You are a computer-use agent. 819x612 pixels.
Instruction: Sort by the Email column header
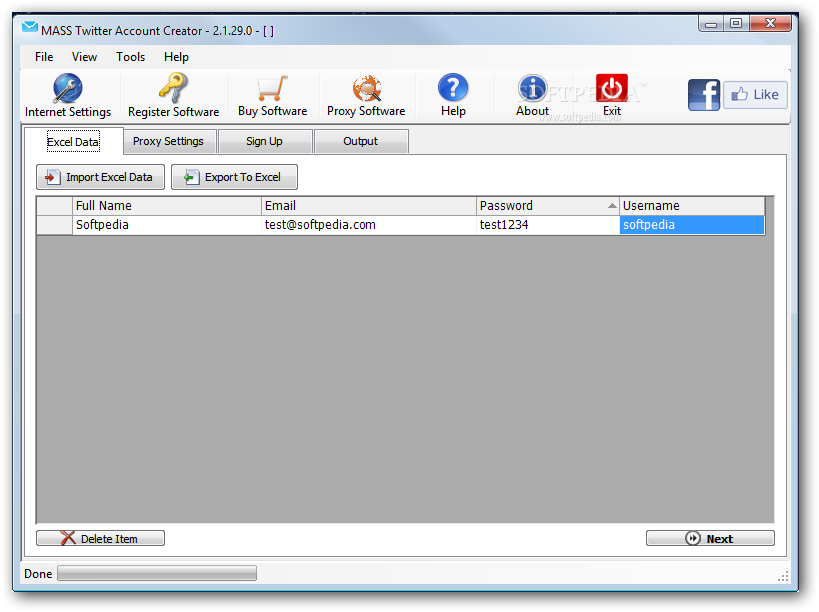pyautogui.click(x=369, y=206)
